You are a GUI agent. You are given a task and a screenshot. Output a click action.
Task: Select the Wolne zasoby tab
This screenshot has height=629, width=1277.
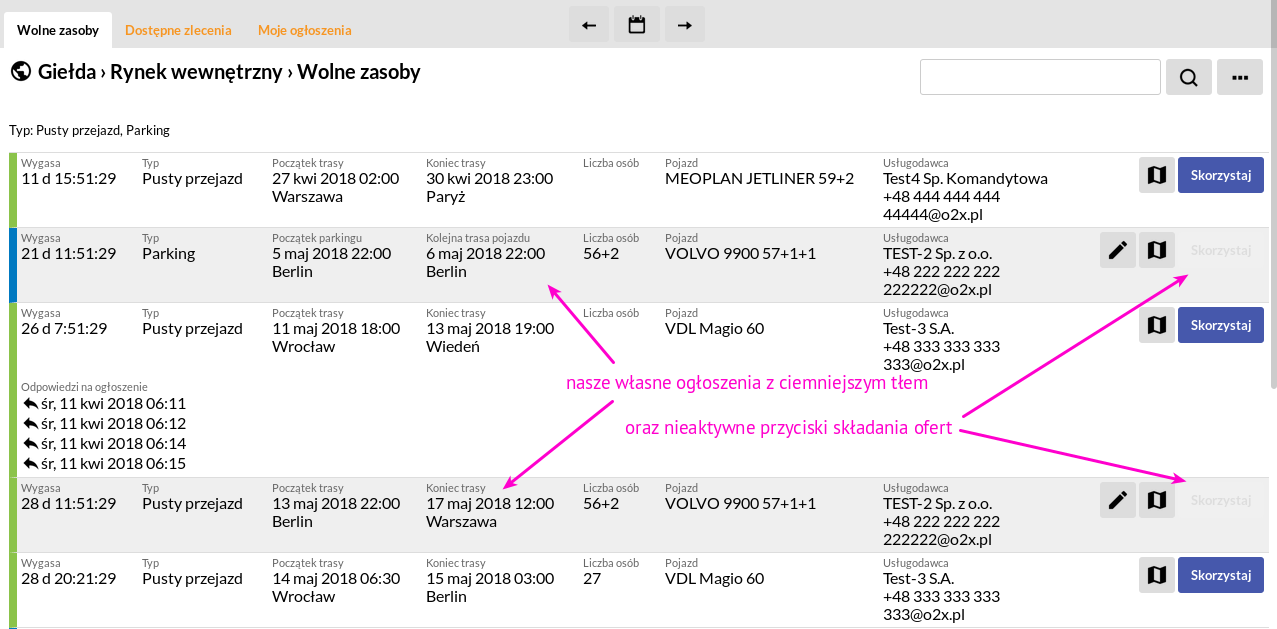coord(58,31)
